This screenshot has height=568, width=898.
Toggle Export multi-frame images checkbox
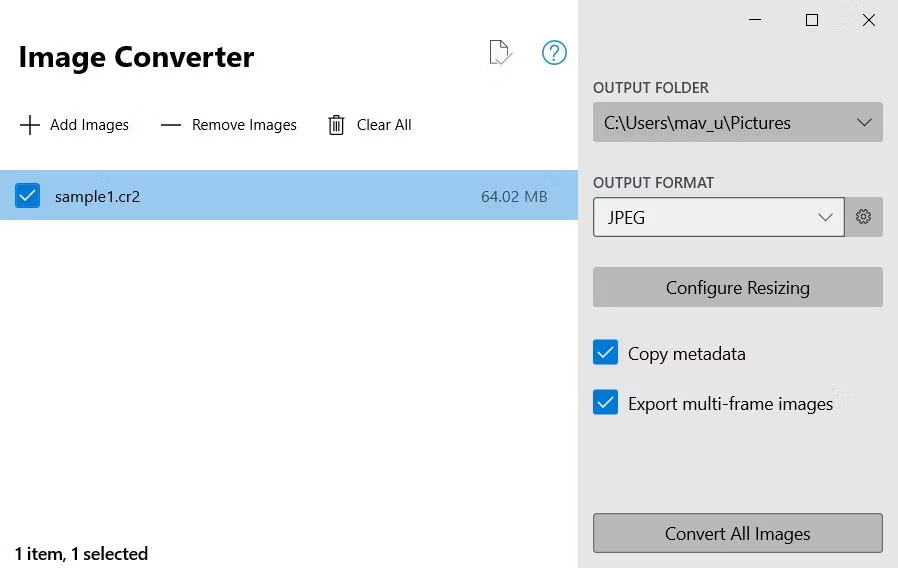coord(605,403)
